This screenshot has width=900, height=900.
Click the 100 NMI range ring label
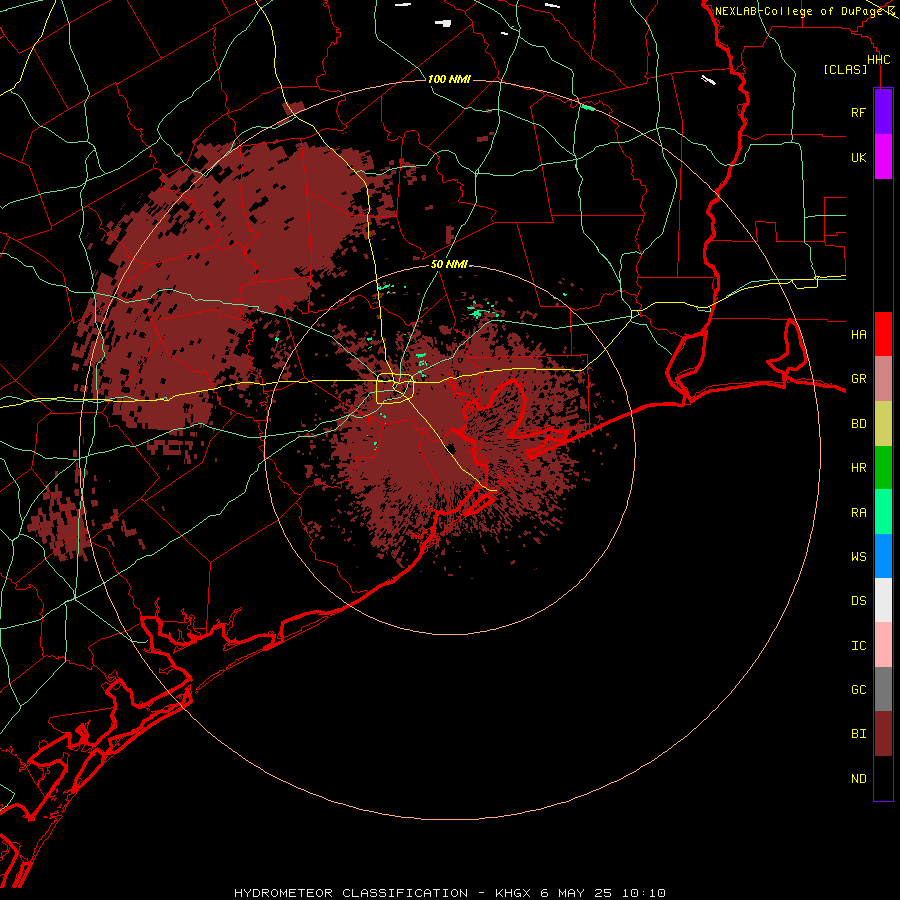[449, 79]
